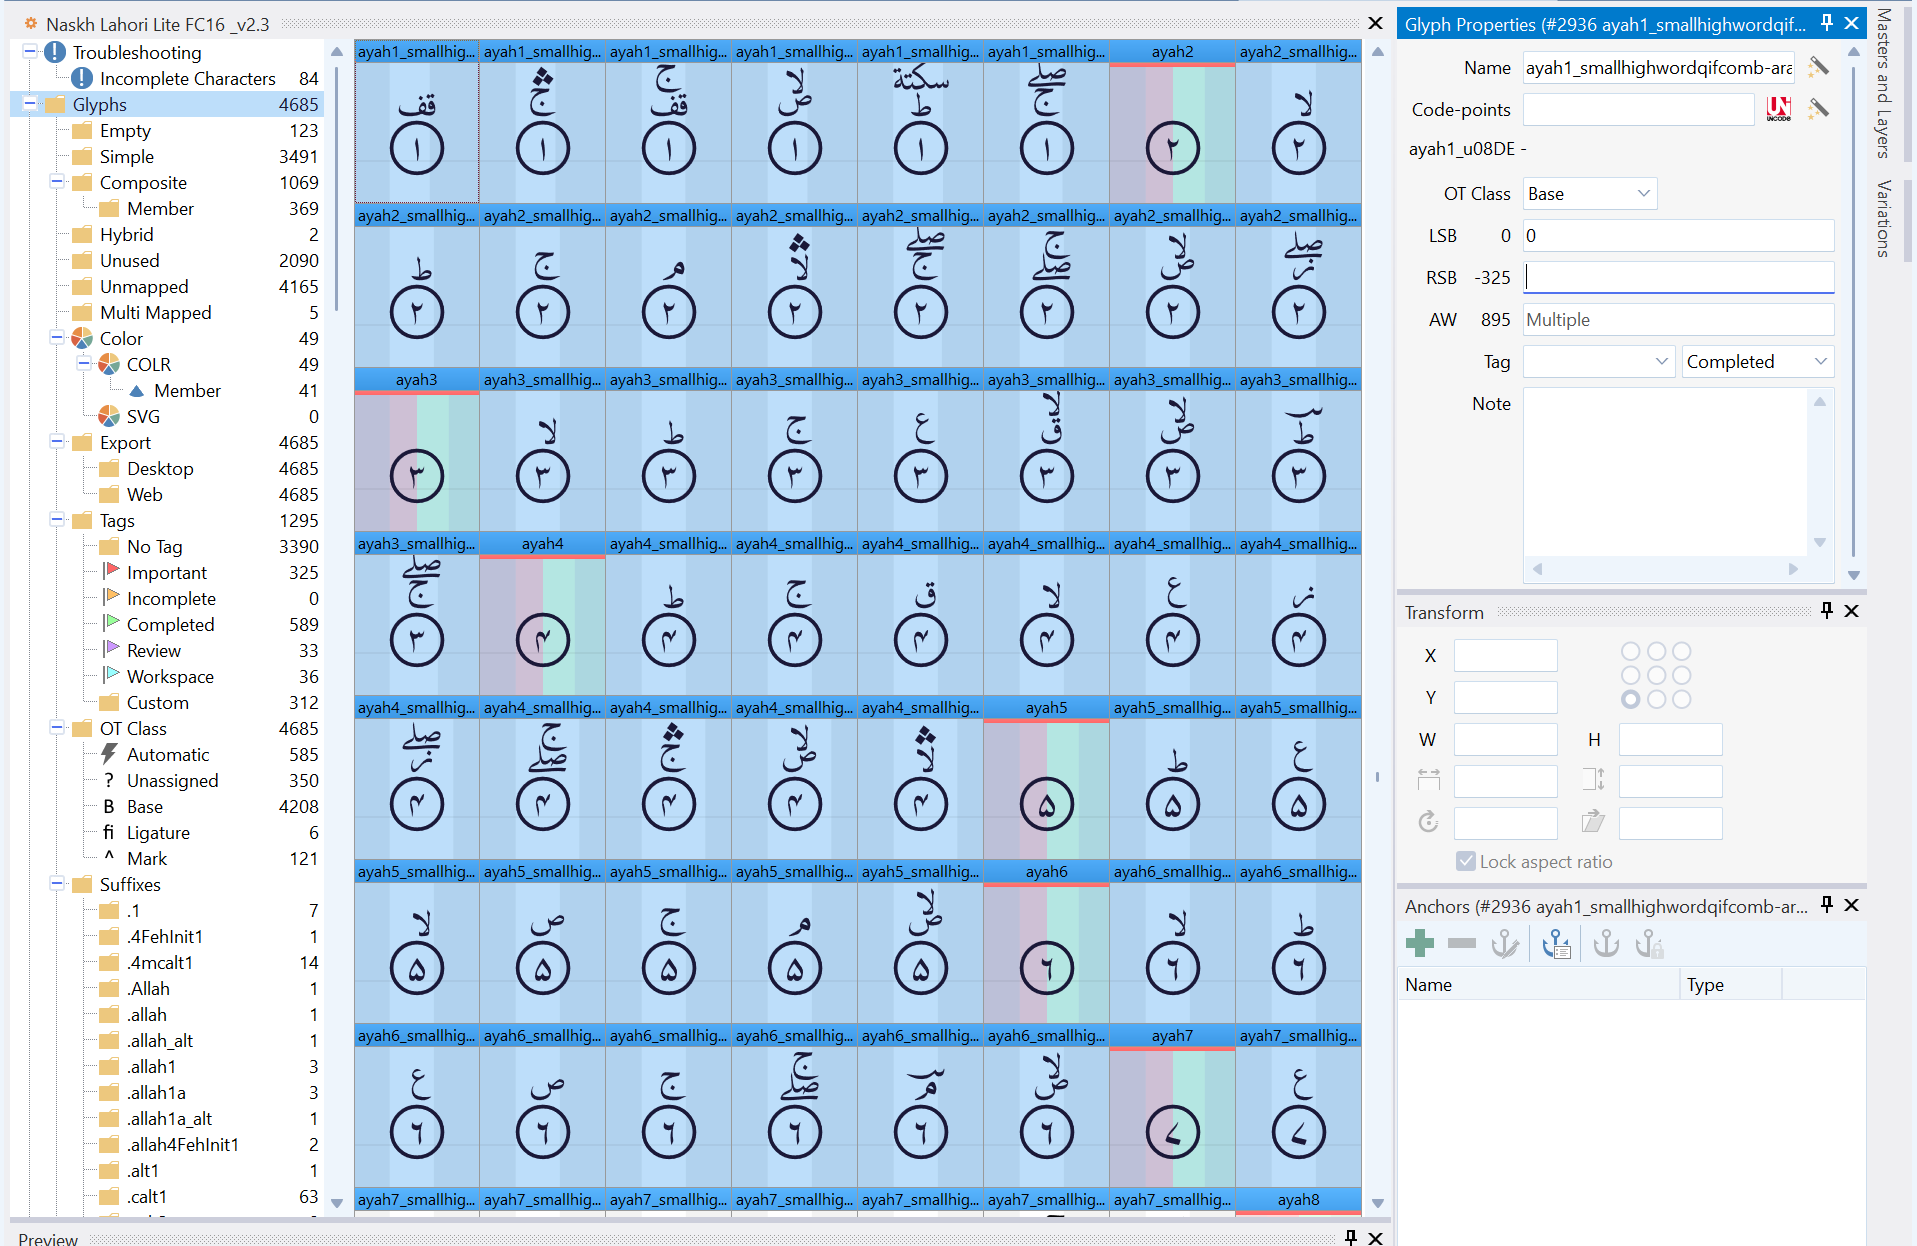Viewport: 1917px width, 1246px height.
Task: Click the Unicode code-points lookup icon
Action: [x=1779, y=109]
